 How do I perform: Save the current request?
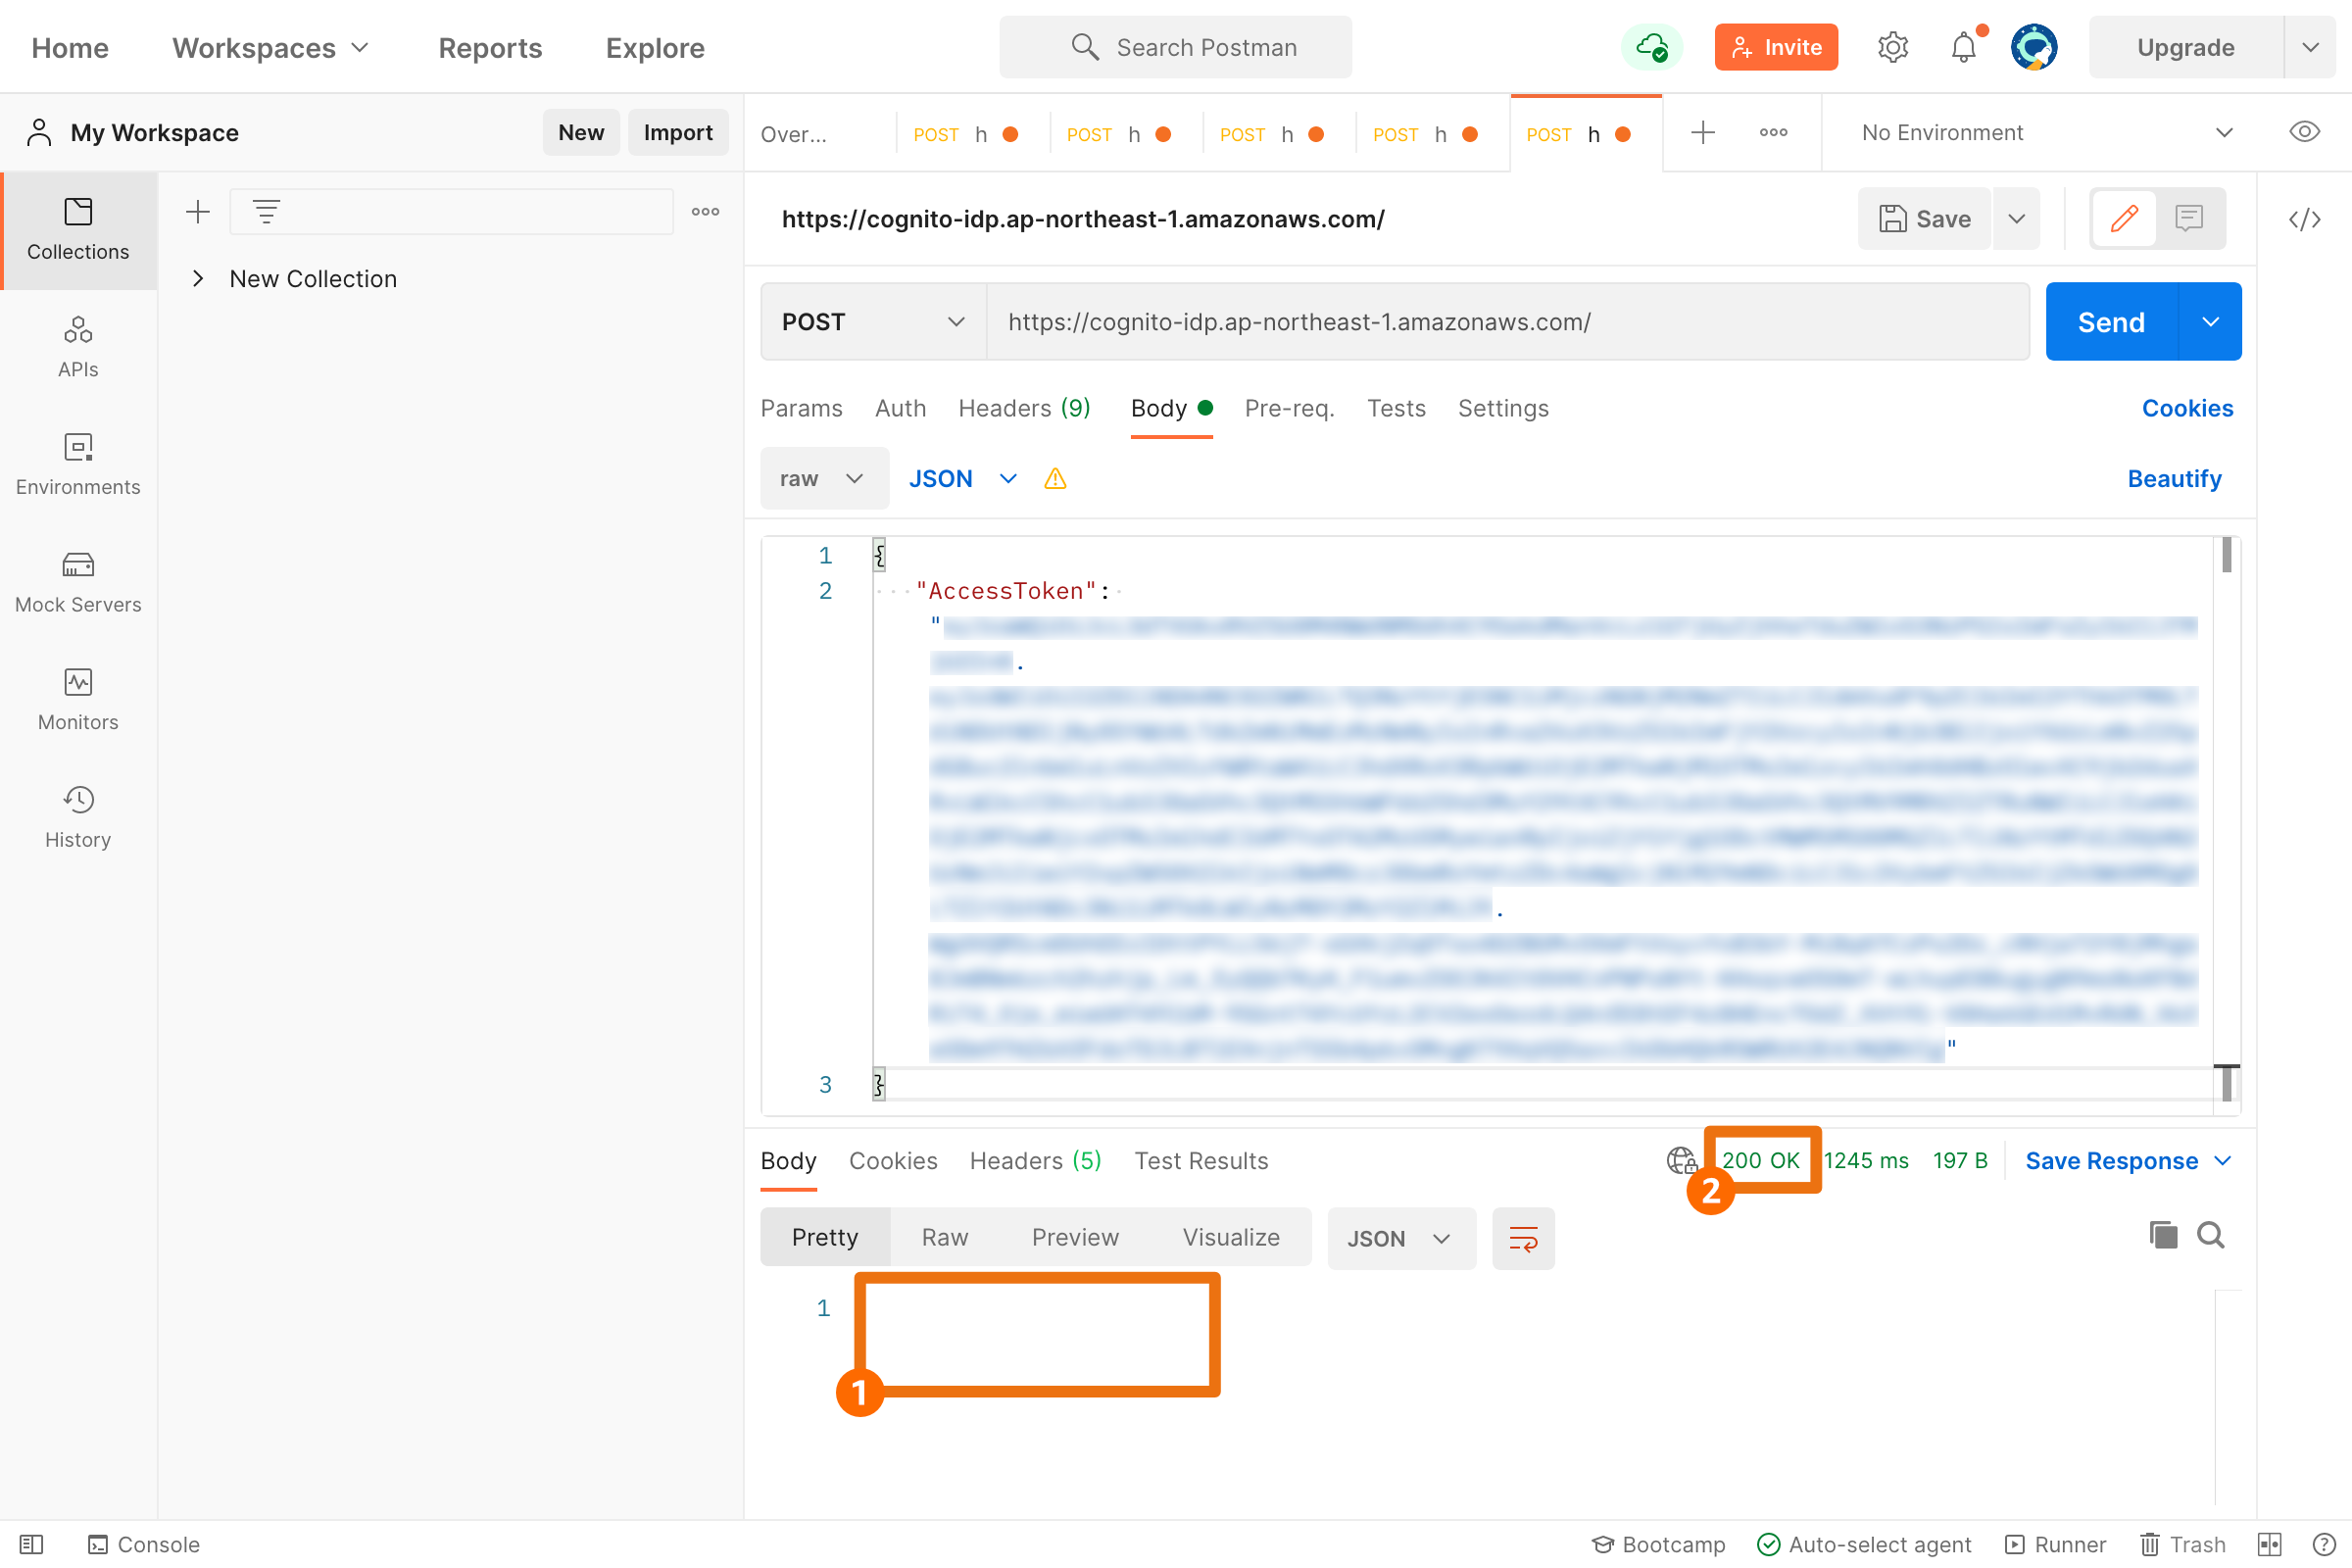pyautogui.click(x=1925, y=218)
